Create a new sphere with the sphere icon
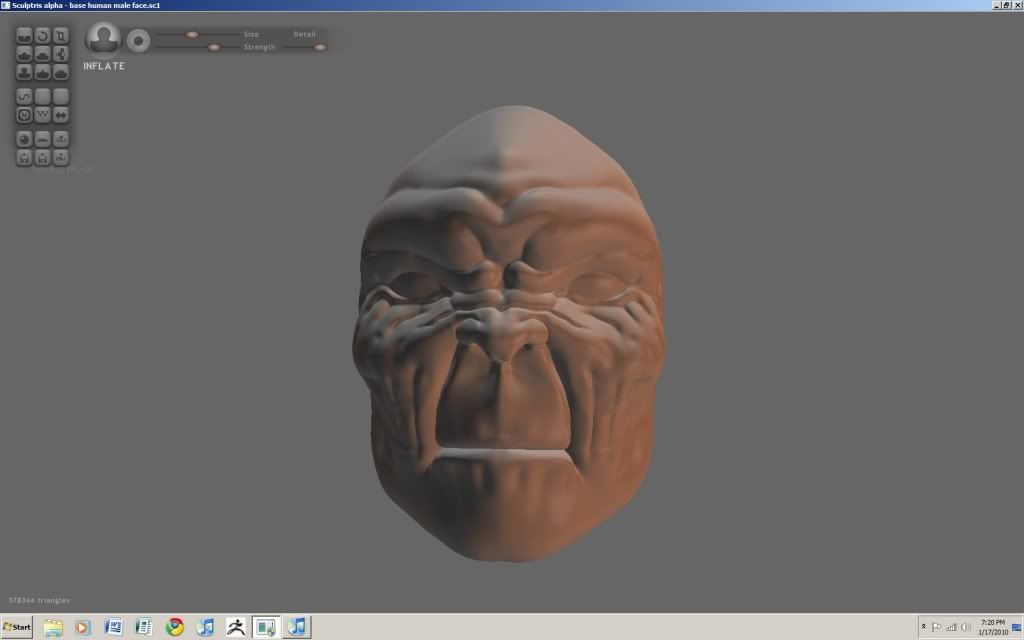Viewport: 1024px width, 640px height. tap(24, 139)
